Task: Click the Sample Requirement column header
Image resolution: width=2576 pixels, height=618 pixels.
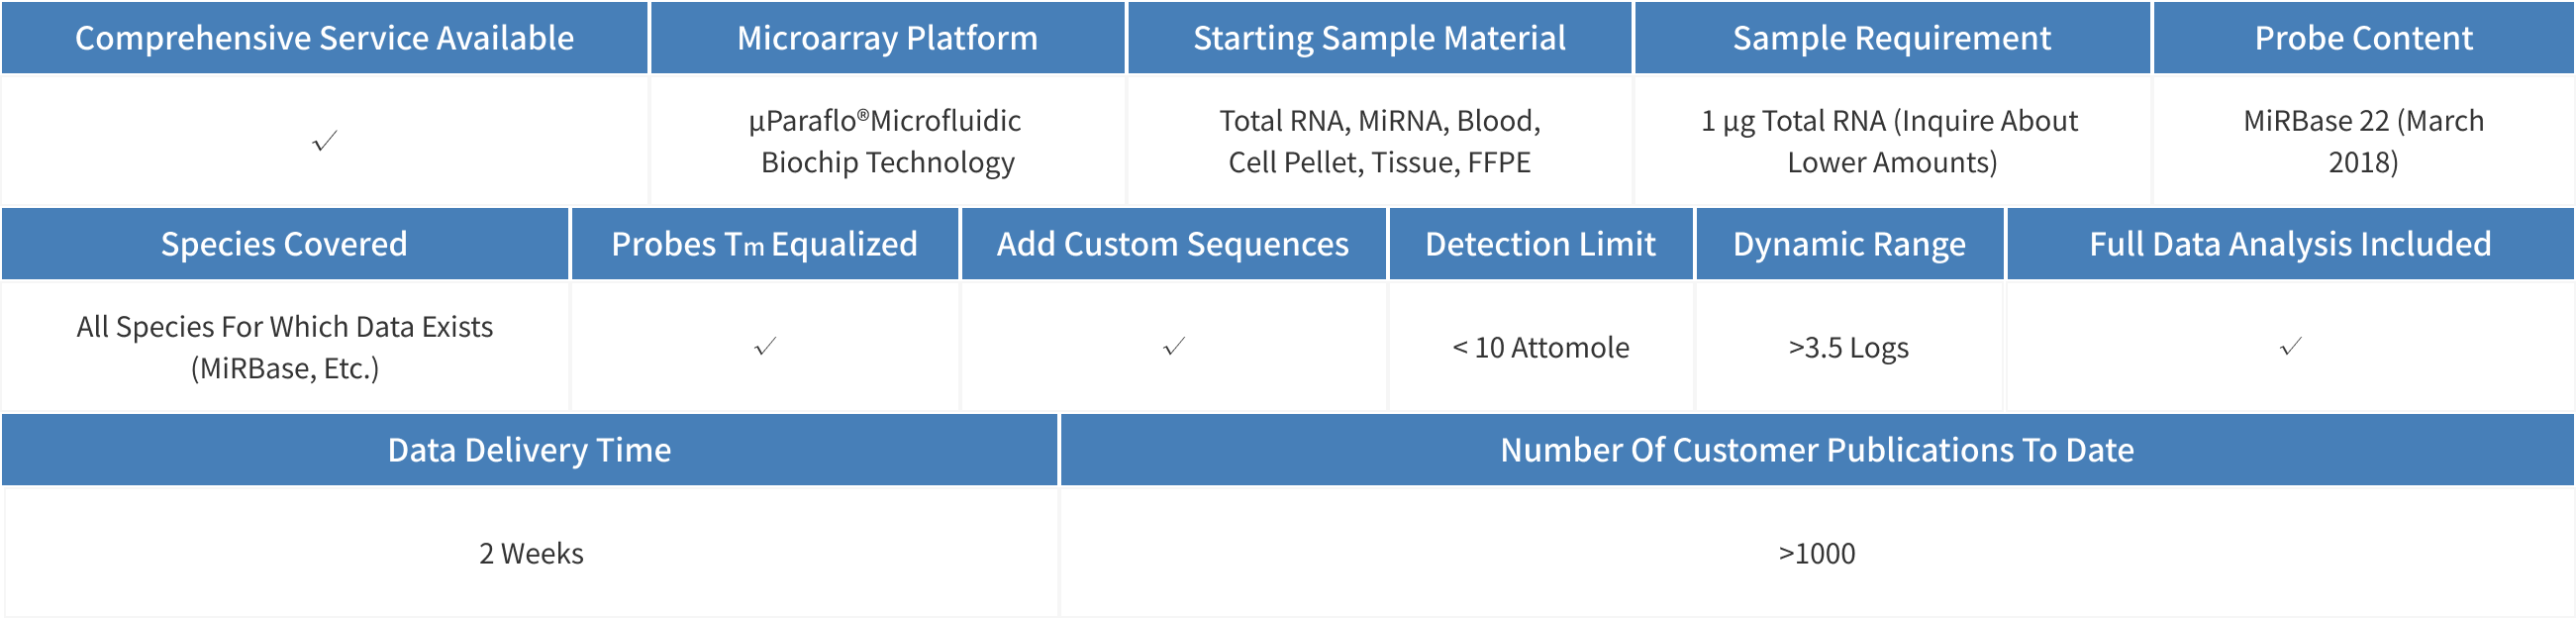Action: [x=1891, y=38]
